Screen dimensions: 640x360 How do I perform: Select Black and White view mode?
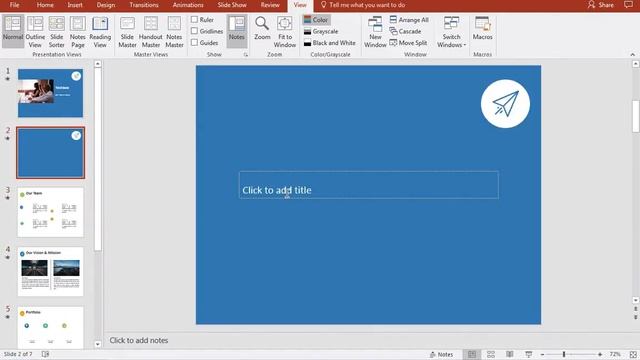click(329, 42)
